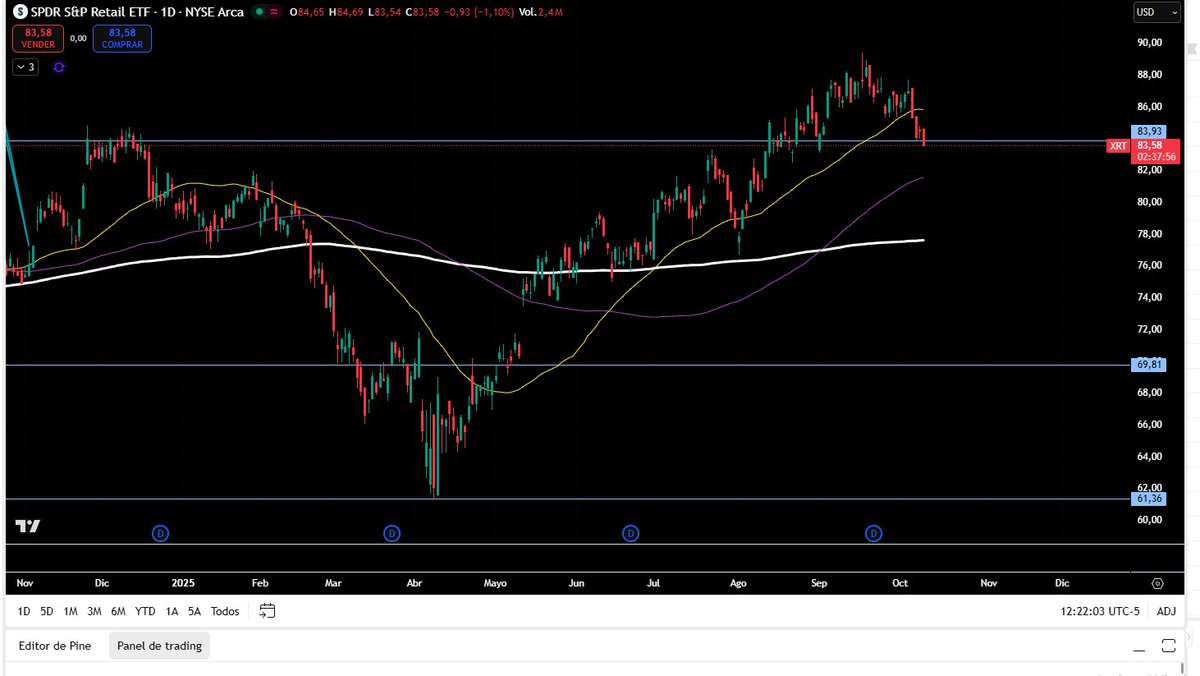The width and height of the screenshot is (1200, 676).
Task: Open the go-to-date calendar icon
Action: coord(266,611)
